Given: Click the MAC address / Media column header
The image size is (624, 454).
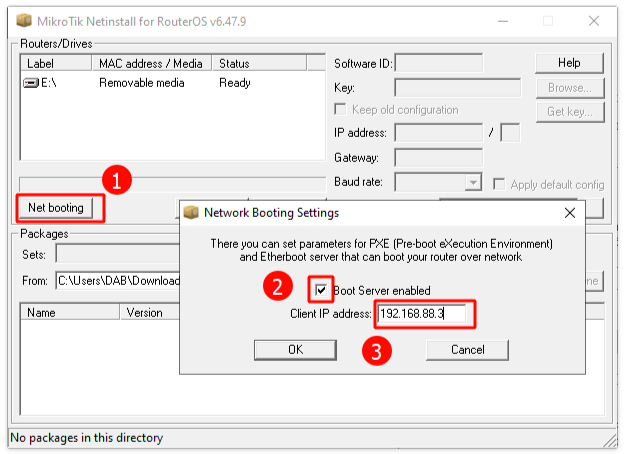Looking at the screenshot, I should pos(152,64).
